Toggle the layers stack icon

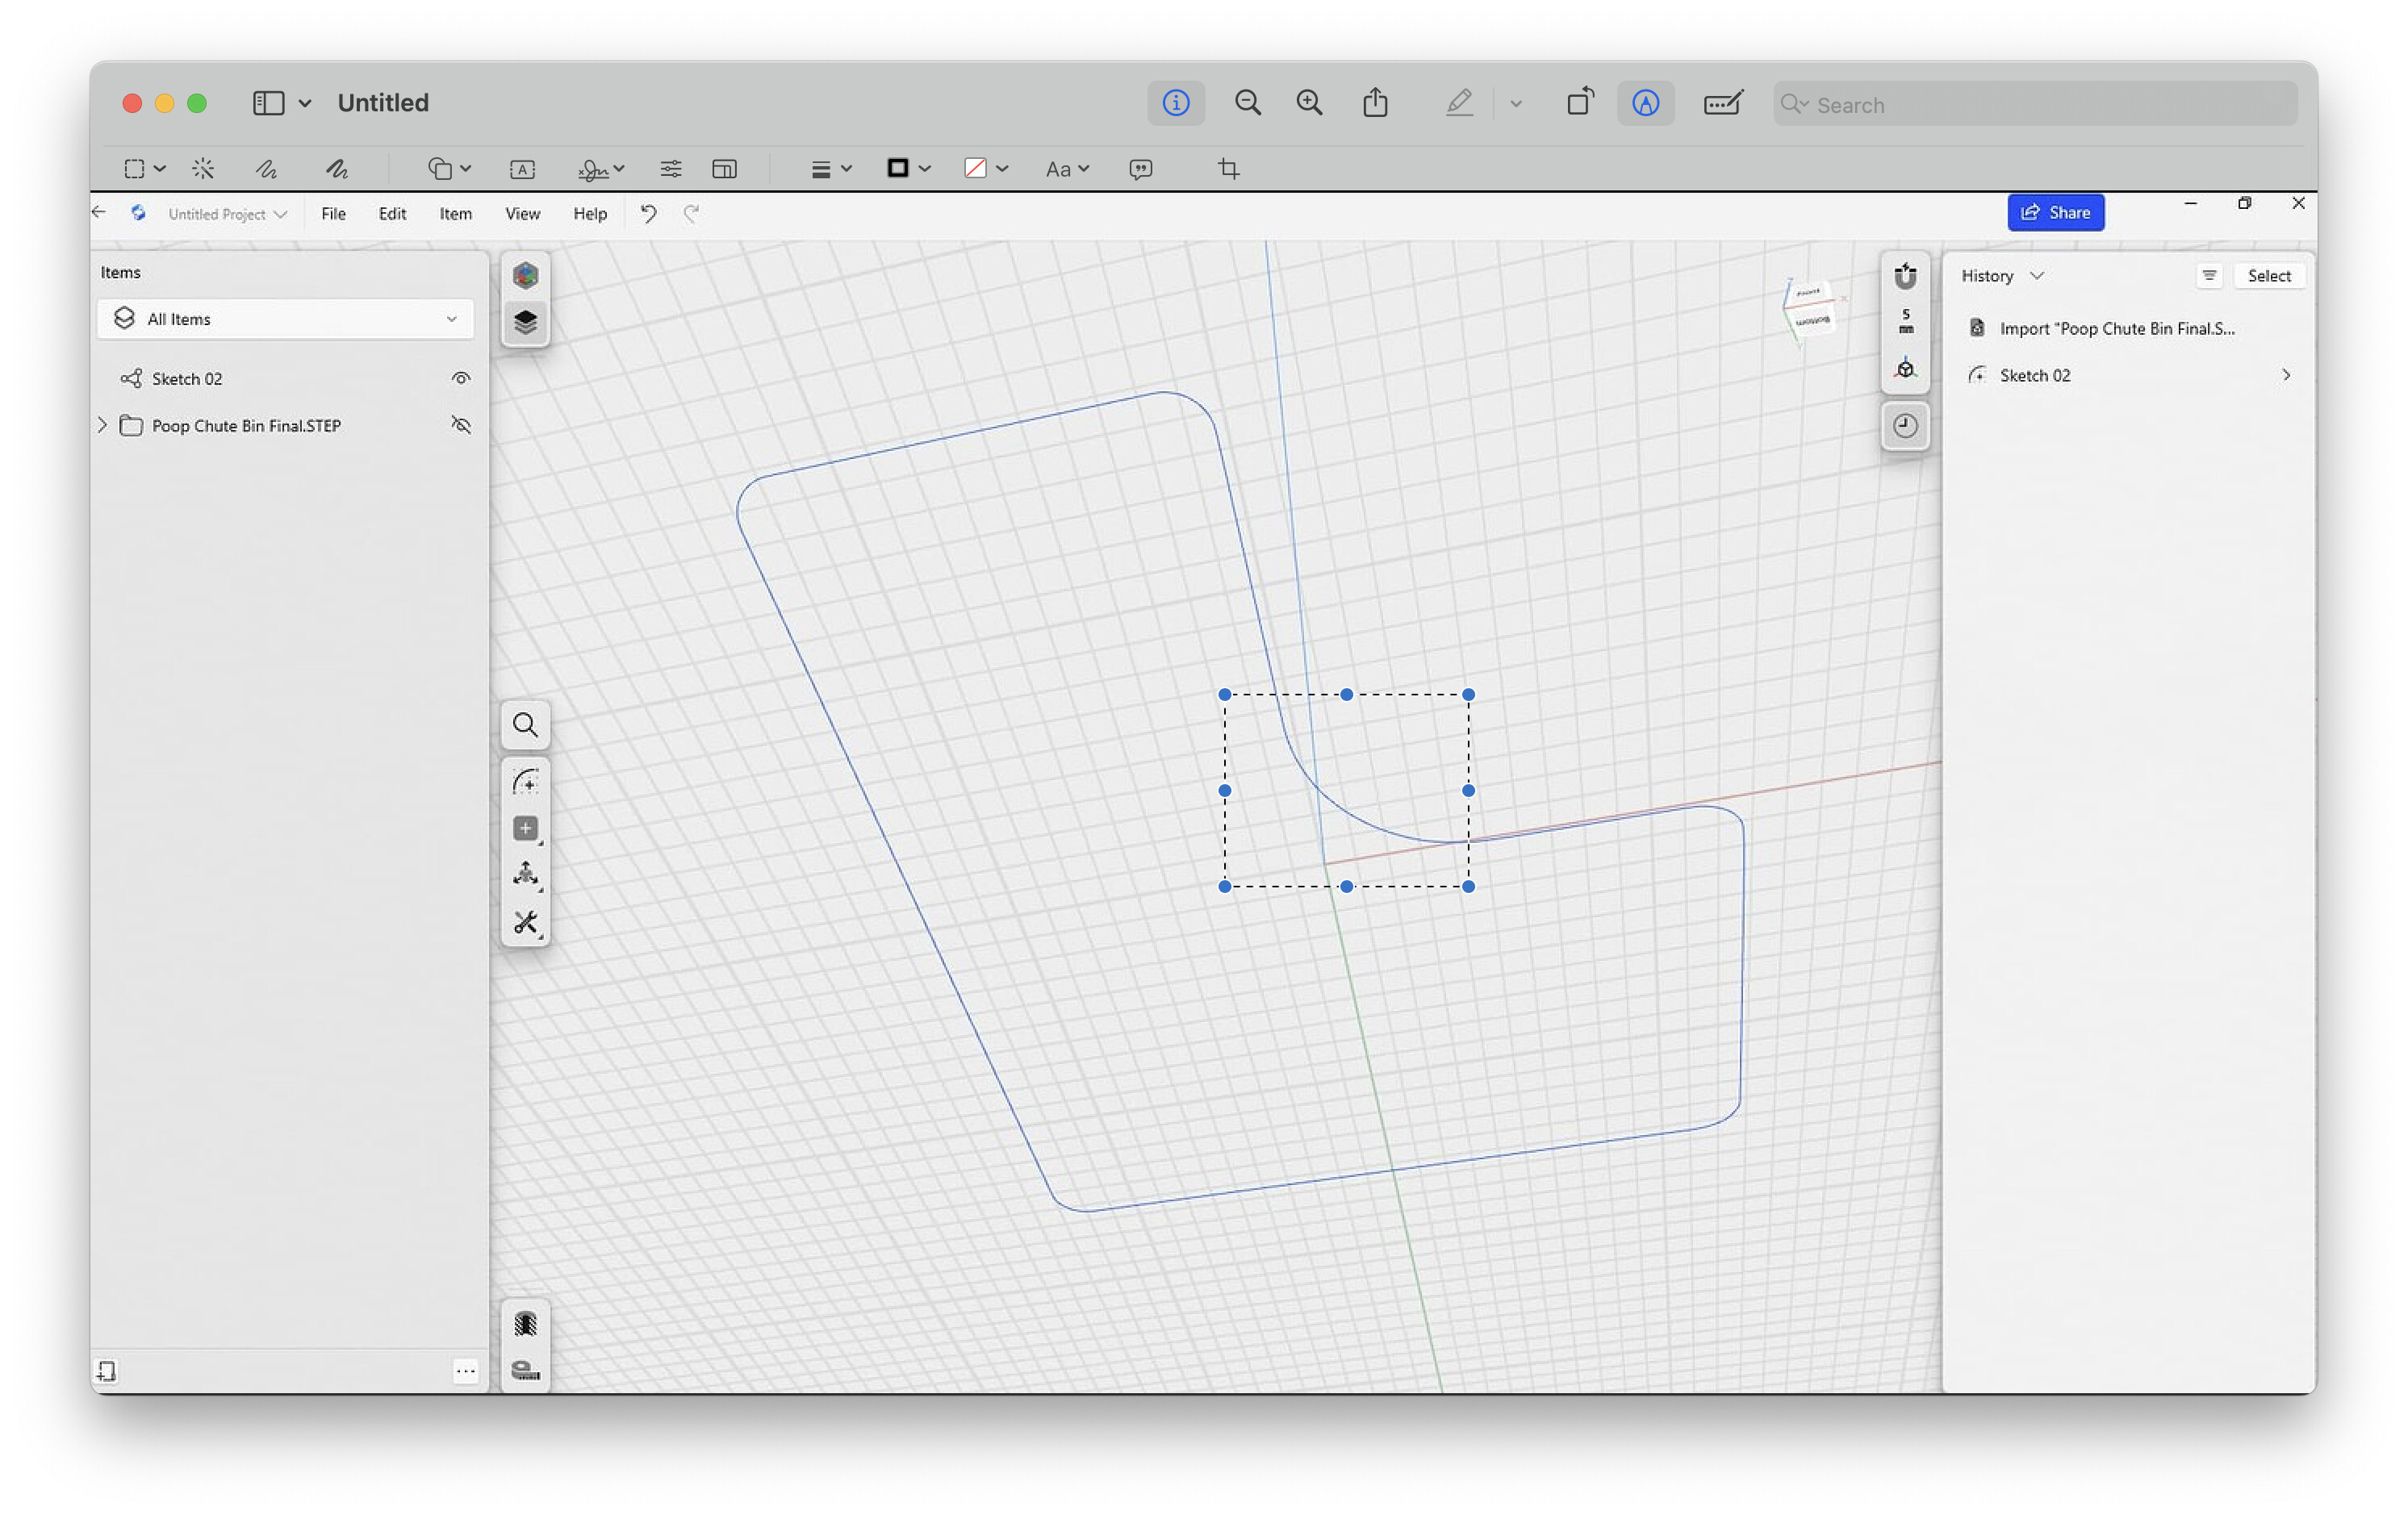tap(525, 322)
